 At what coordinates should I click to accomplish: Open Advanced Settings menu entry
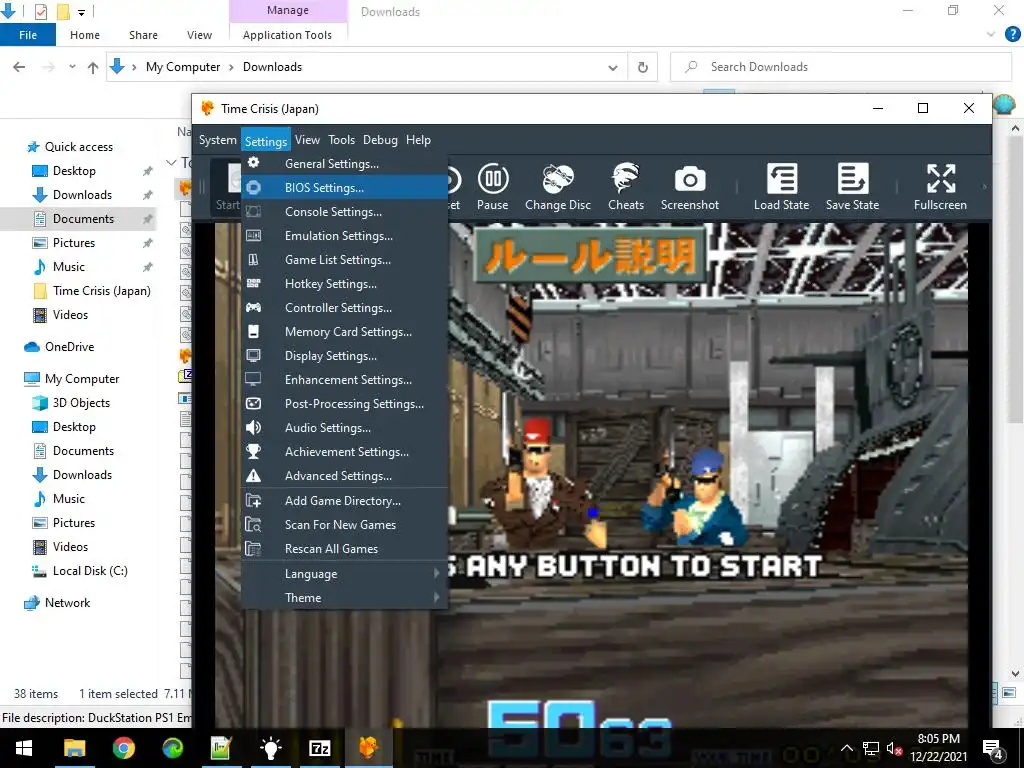[345, 476]
